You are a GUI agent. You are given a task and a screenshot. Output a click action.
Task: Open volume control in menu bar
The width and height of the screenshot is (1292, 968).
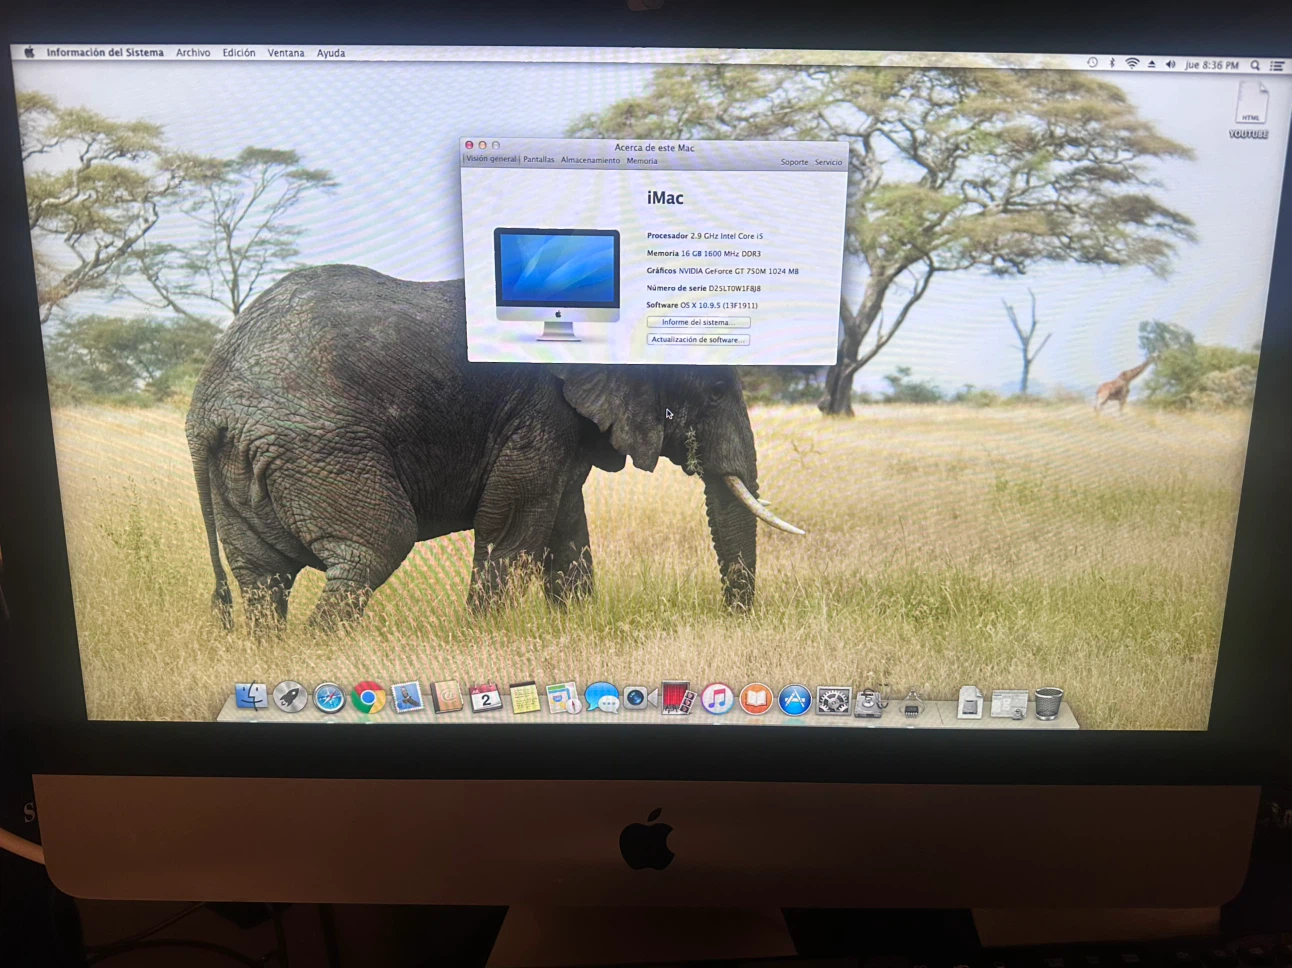click(1170, 64)
